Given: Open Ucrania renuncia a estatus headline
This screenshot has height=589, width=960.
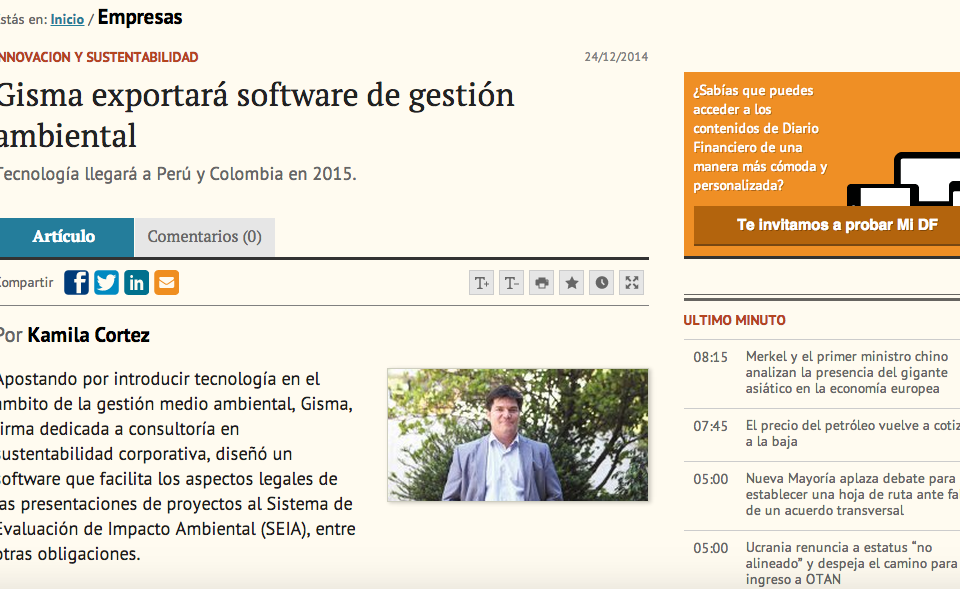Looking at the screenshot, I should tap(851, 563).
